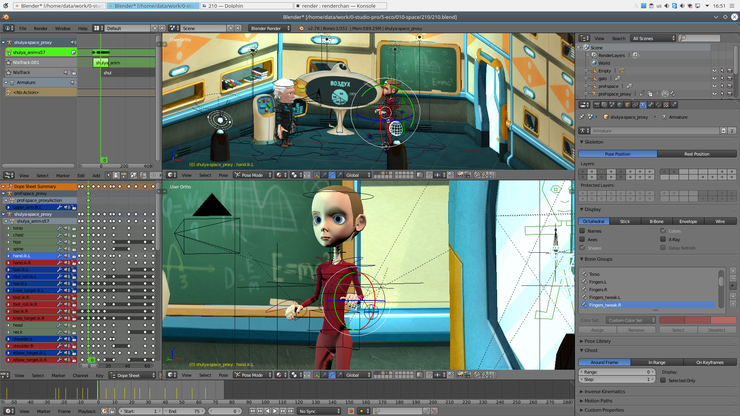This screenshot has height=416, width=740.
Task: Open Constraints properties tab icon
Action: coord(635,105)
